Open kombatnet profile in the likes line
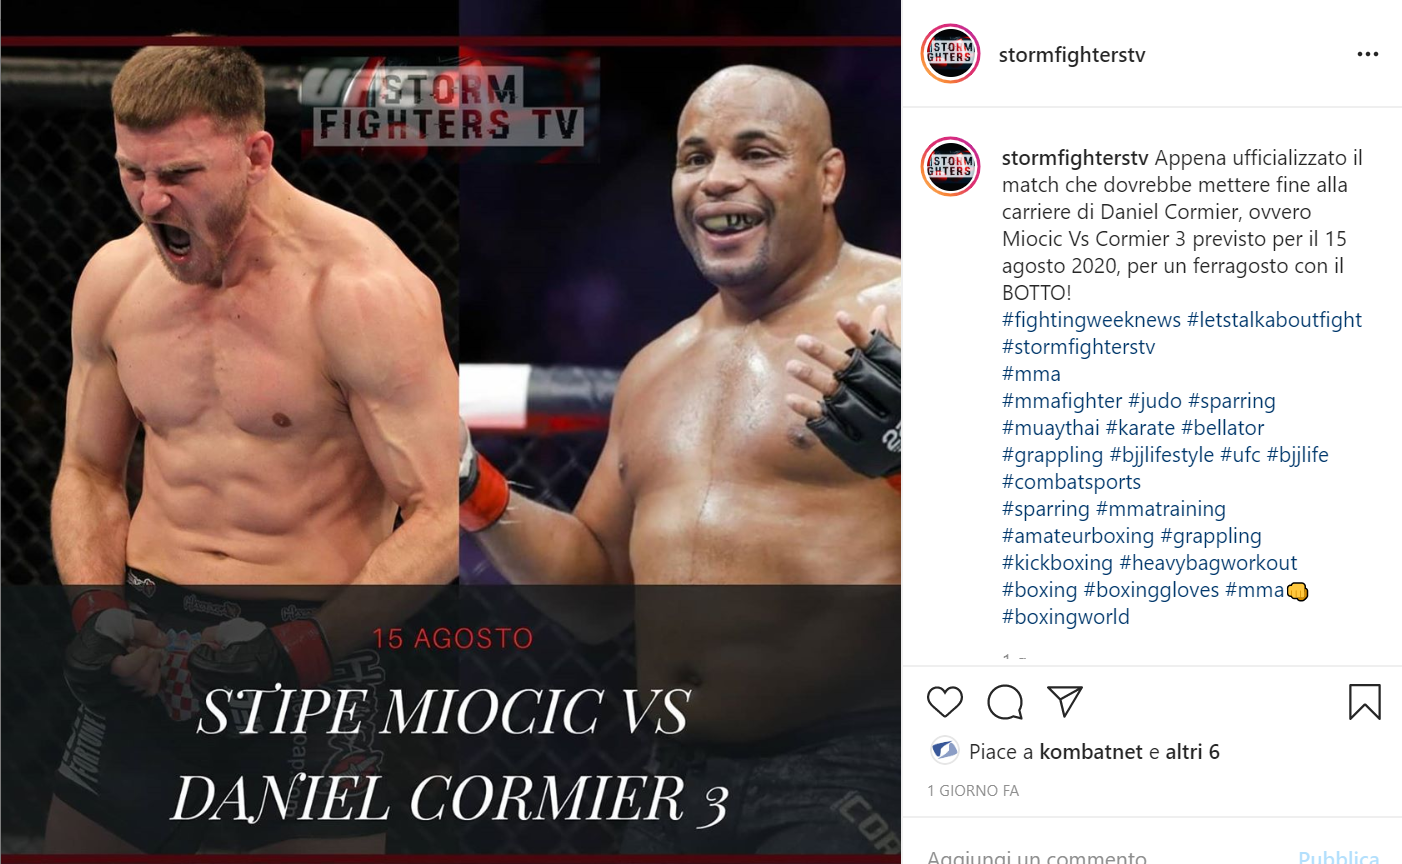The image size is (1402, 864). tap(1091, 752)
